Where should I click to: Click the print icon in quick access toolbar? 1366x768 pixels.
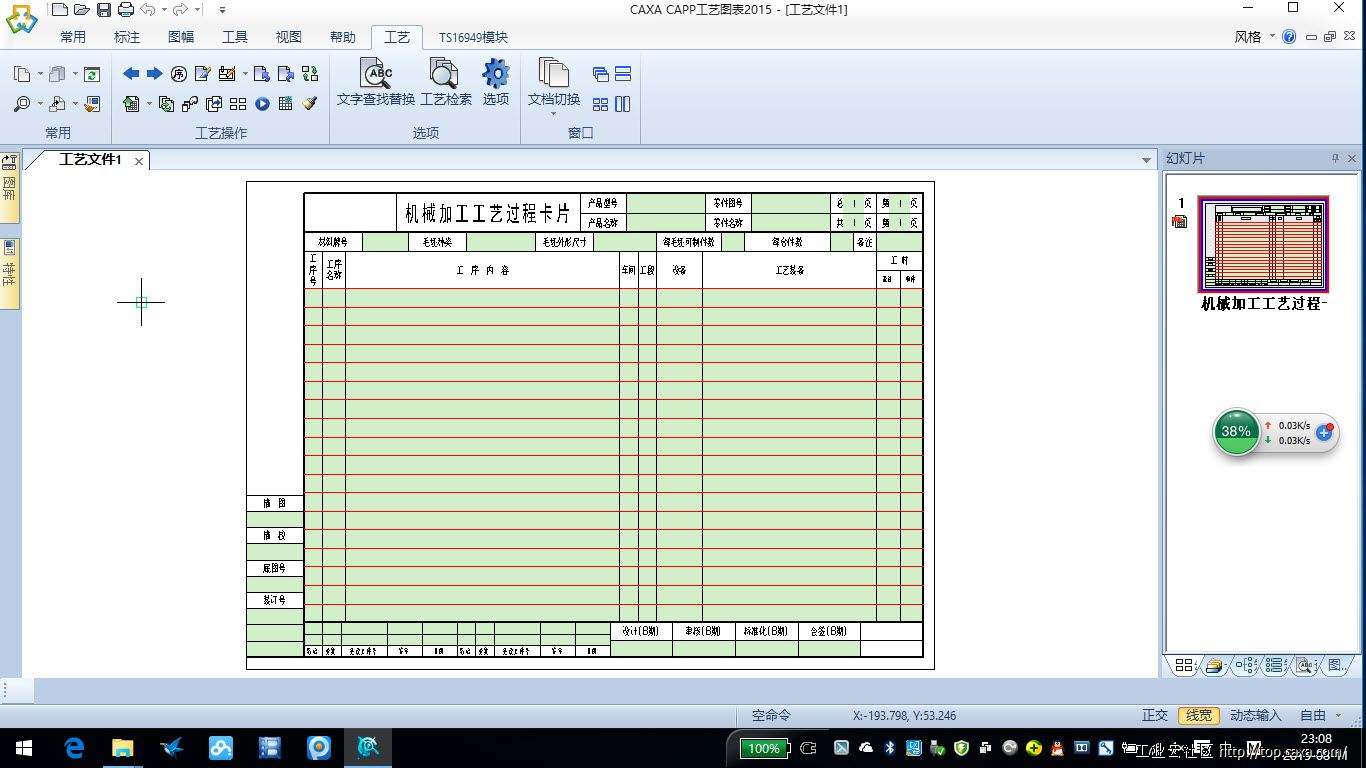point(125,10)
